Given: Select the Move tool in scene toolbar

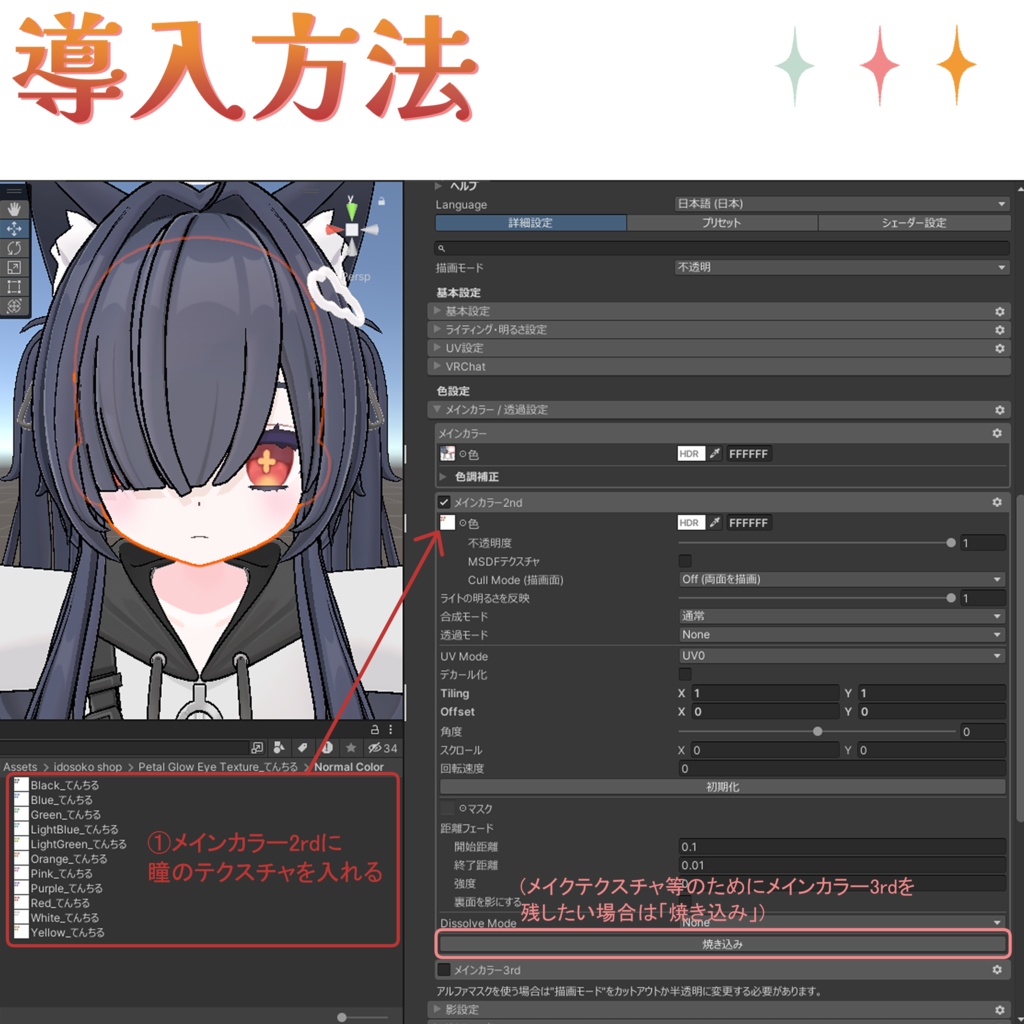Looking at the screenshot, I should pyautogui.click(x=14, y=229).
